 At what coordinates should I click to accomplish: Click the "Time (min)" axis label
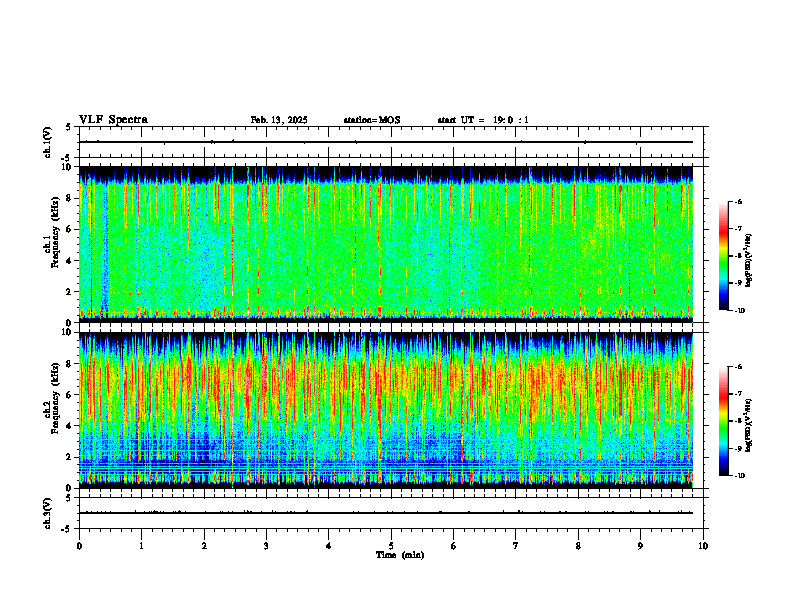400,555
